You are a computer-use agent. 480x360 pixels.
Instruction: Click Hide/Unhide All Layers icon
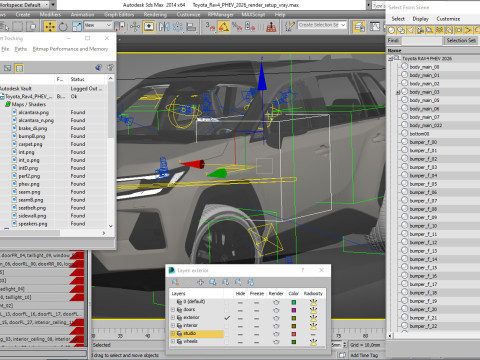click(238, 282)
